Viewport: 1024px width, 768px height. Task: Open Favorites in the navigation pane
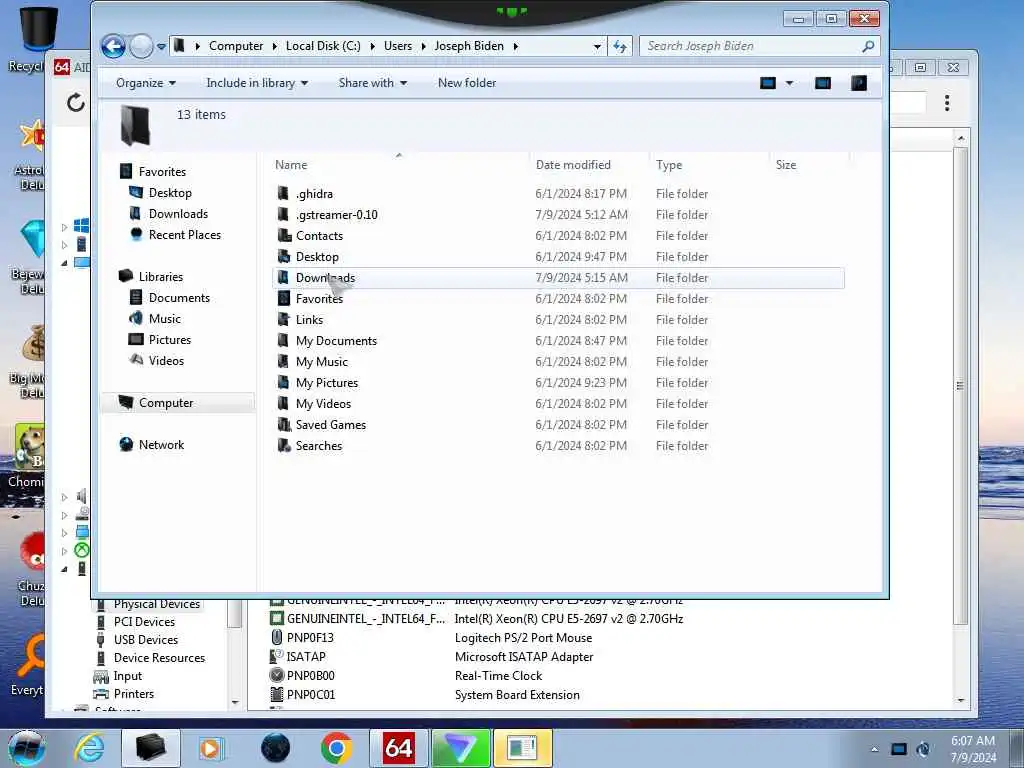coord(162,172)
